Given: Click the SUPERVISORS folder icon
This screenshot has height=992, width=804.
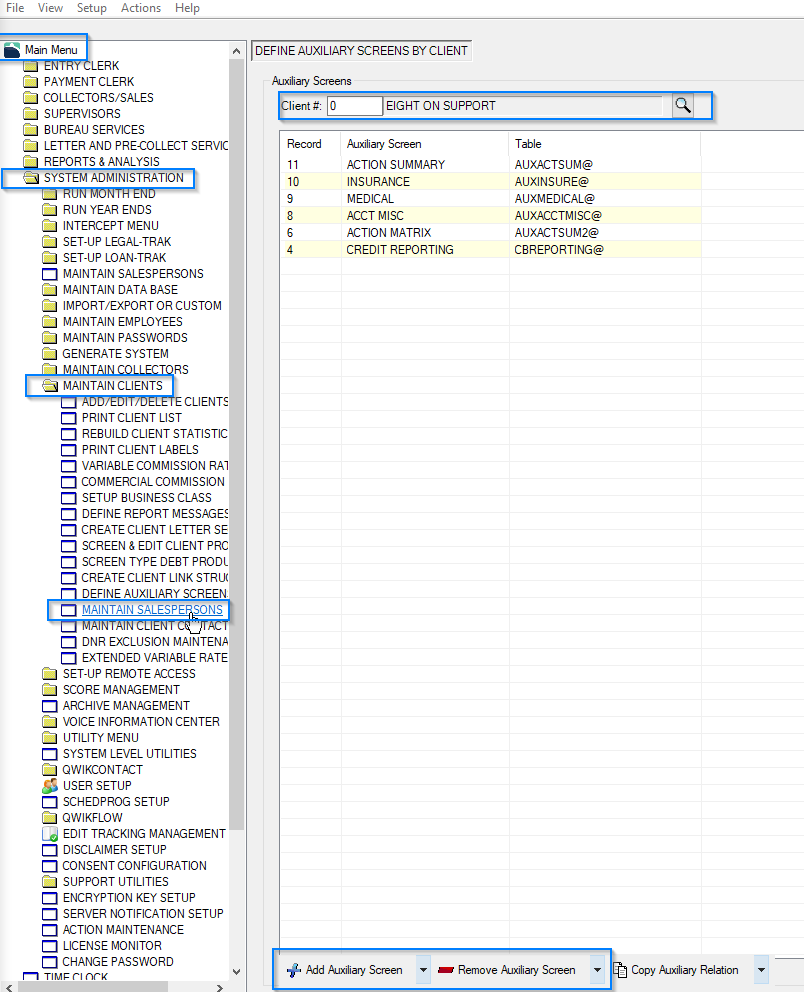Looking at the screenshot, I should click(30, 114).
